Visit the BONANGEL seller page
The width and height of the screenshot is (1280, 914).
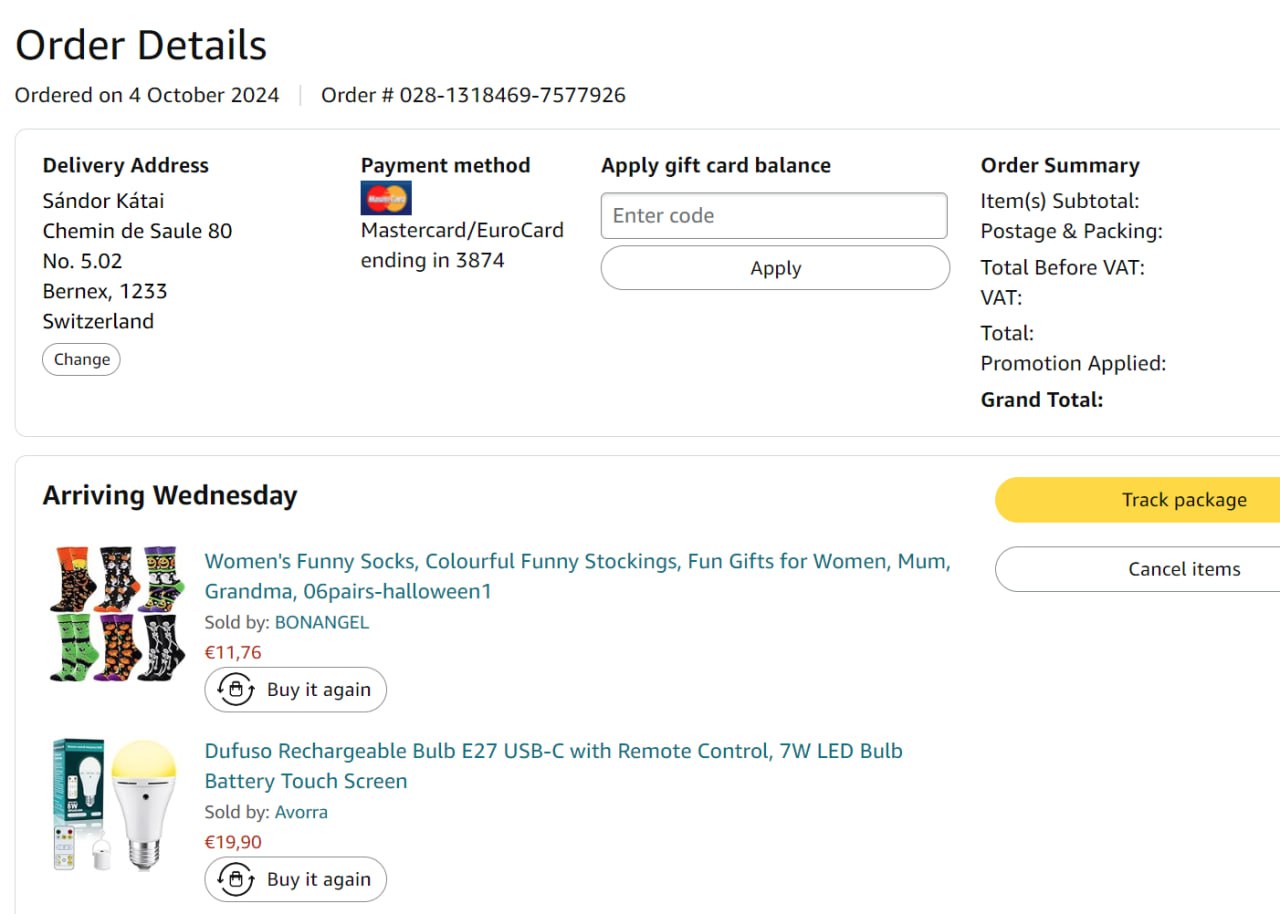point(321,622)
